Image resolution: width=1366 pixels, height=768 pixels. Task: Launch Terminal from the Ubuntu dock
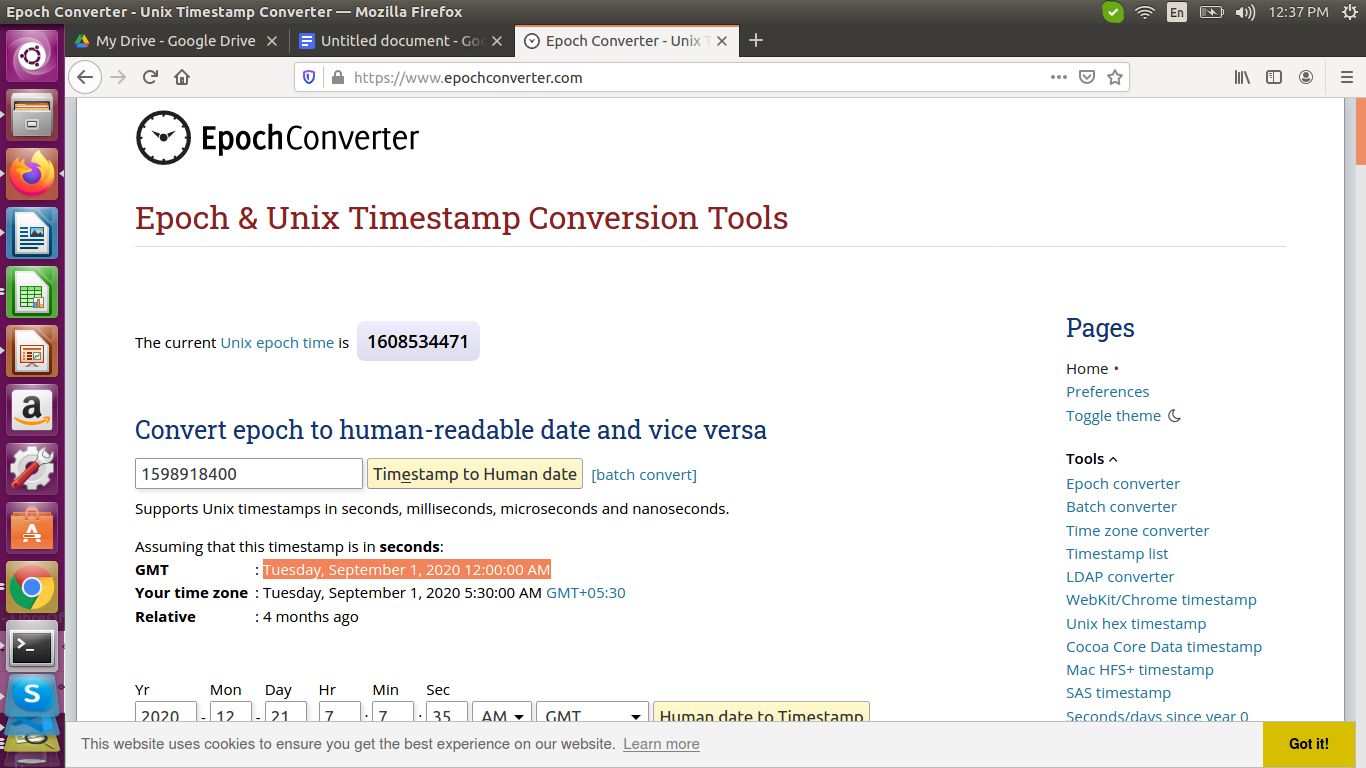click(32, 649)
